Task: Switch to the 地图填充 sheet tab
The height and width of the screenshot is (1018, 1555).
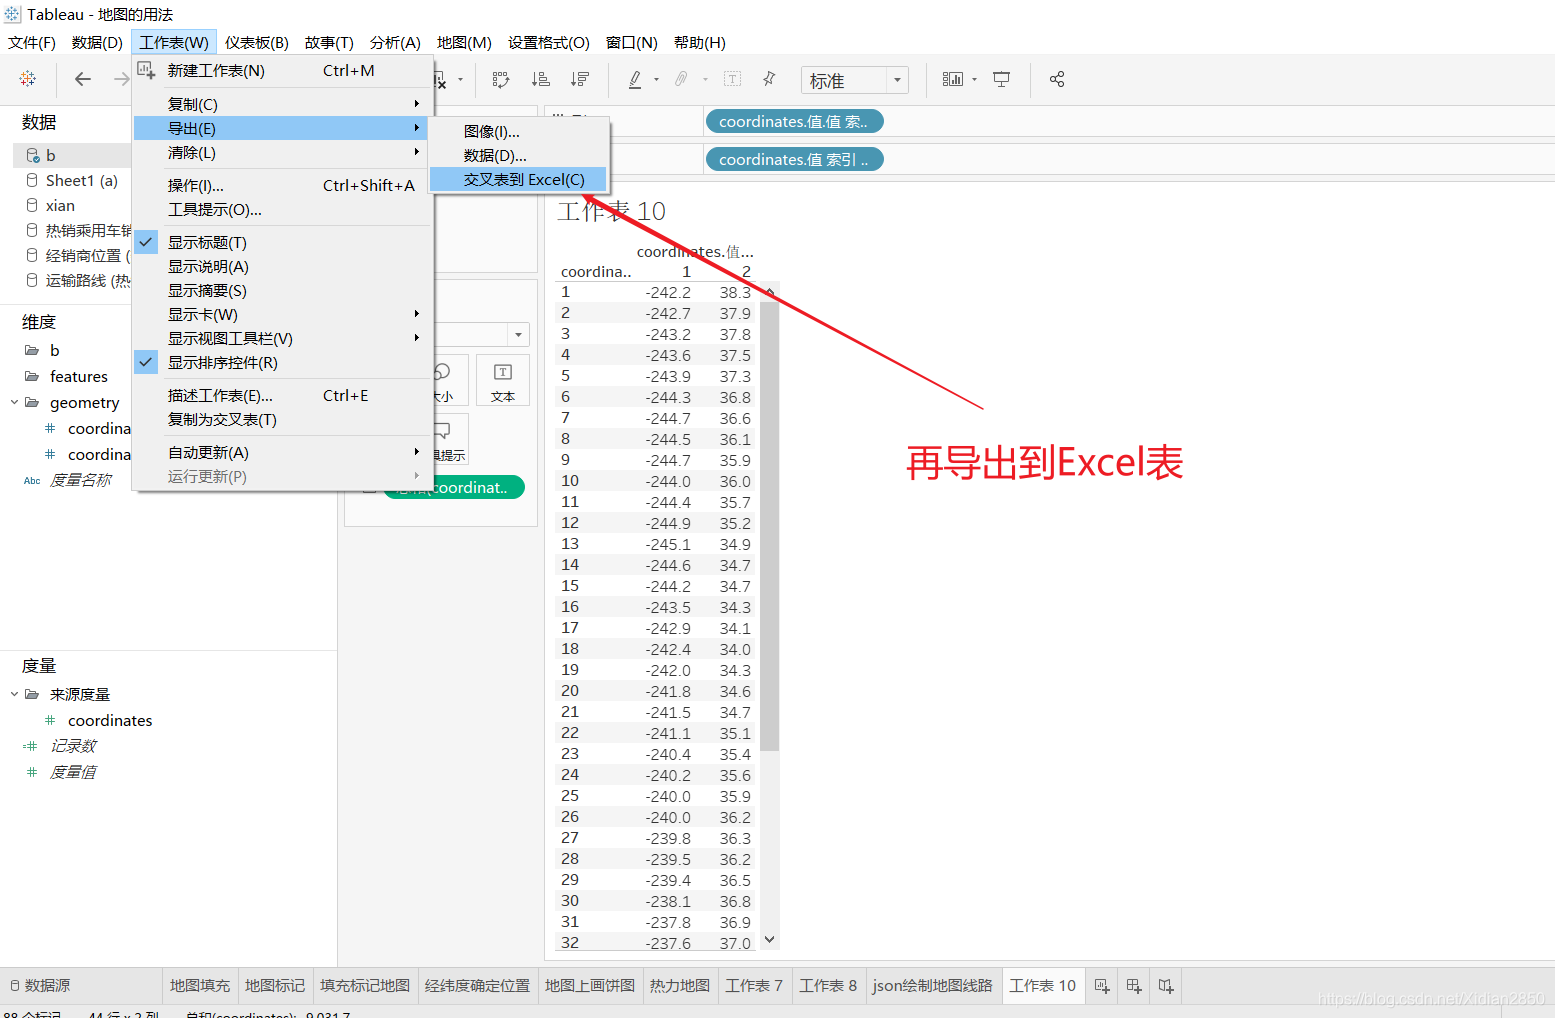Action: pos(200,985)
